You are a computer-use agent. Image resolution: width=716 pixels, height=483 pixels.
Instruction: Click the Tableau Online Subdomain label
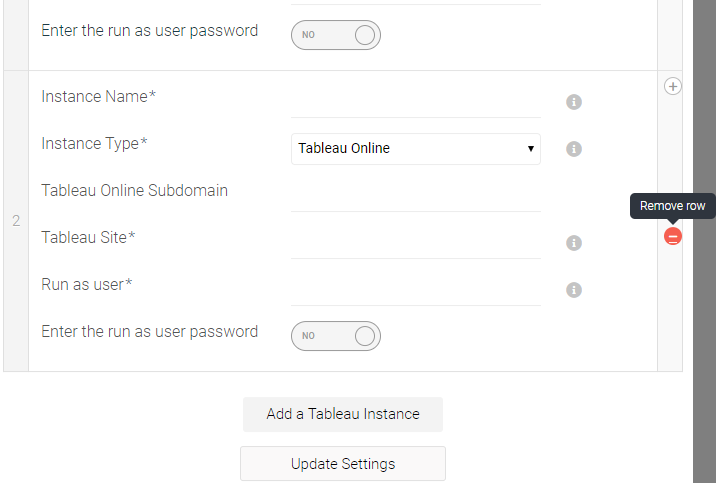pos(134,190)
